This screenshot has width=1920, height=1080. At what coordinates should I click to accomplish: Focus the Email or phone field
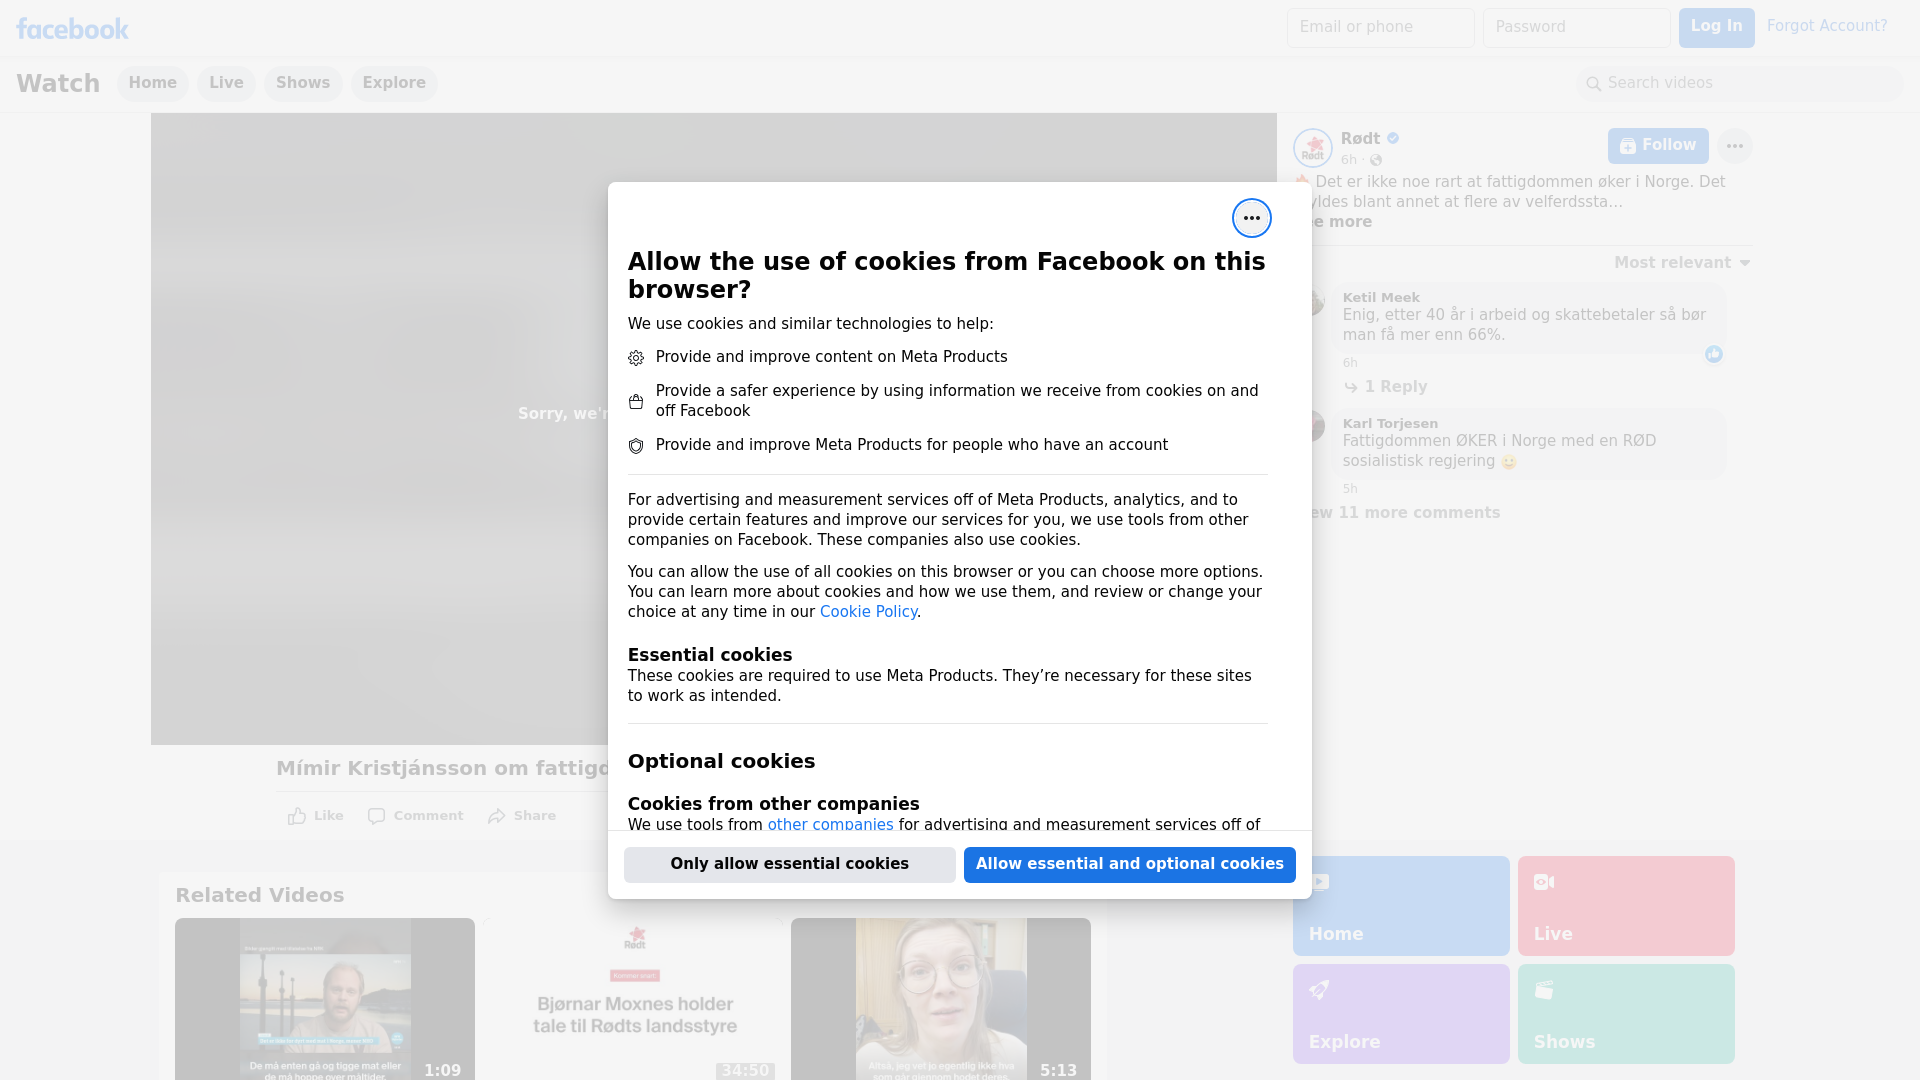tap(1381, 28)
